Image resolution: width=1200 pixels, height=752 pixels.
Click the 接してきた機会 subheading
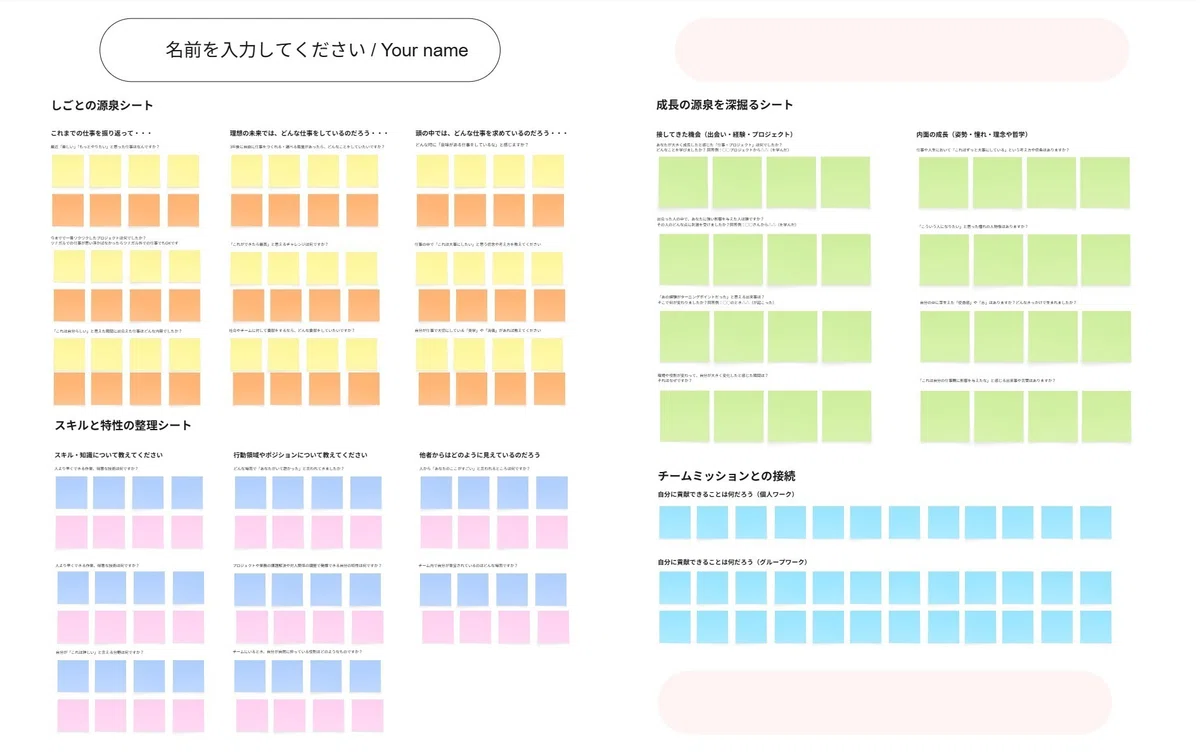725,134
